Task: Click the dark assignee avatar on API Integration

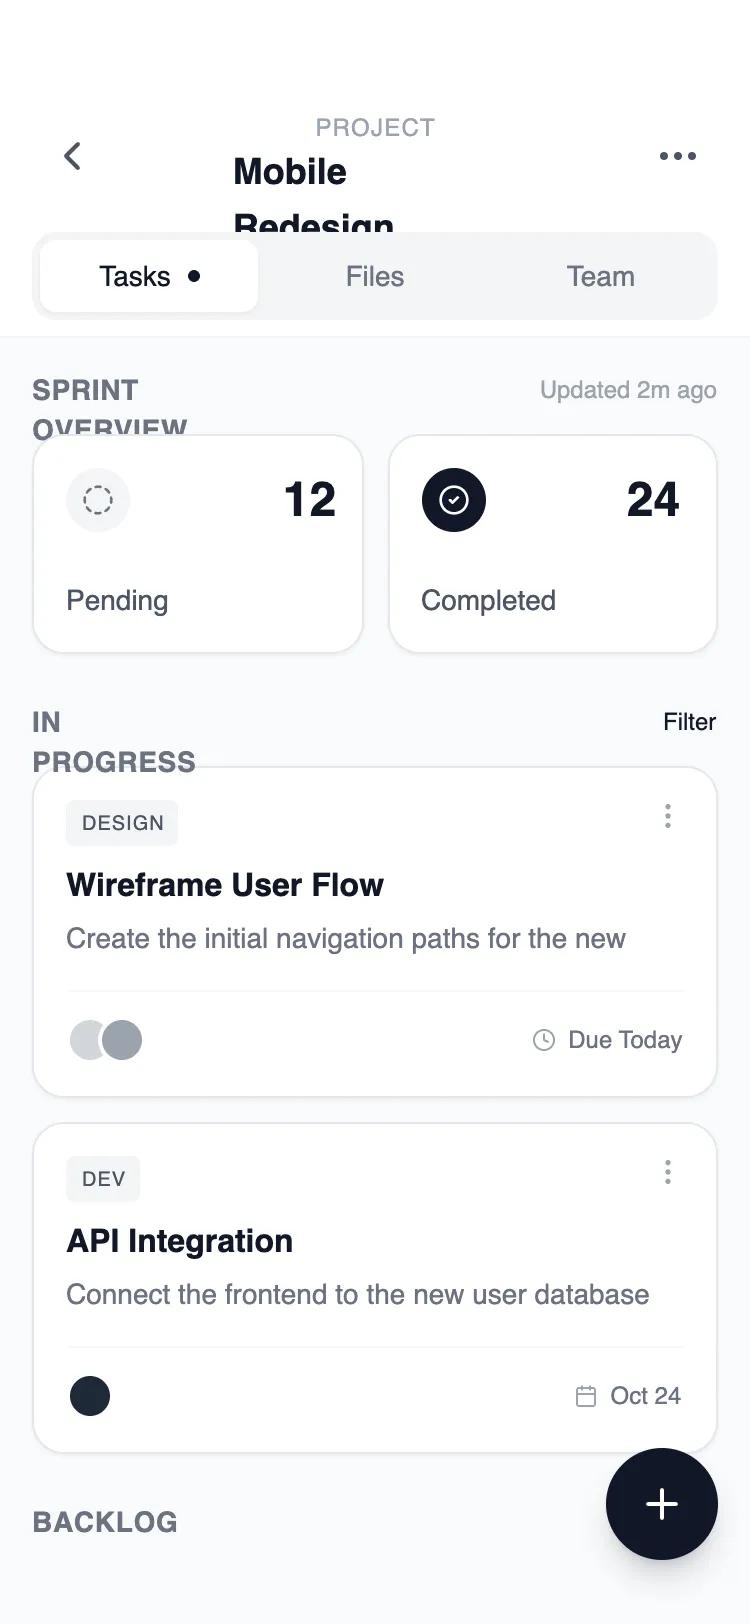Action: [x=90, y=1396]
